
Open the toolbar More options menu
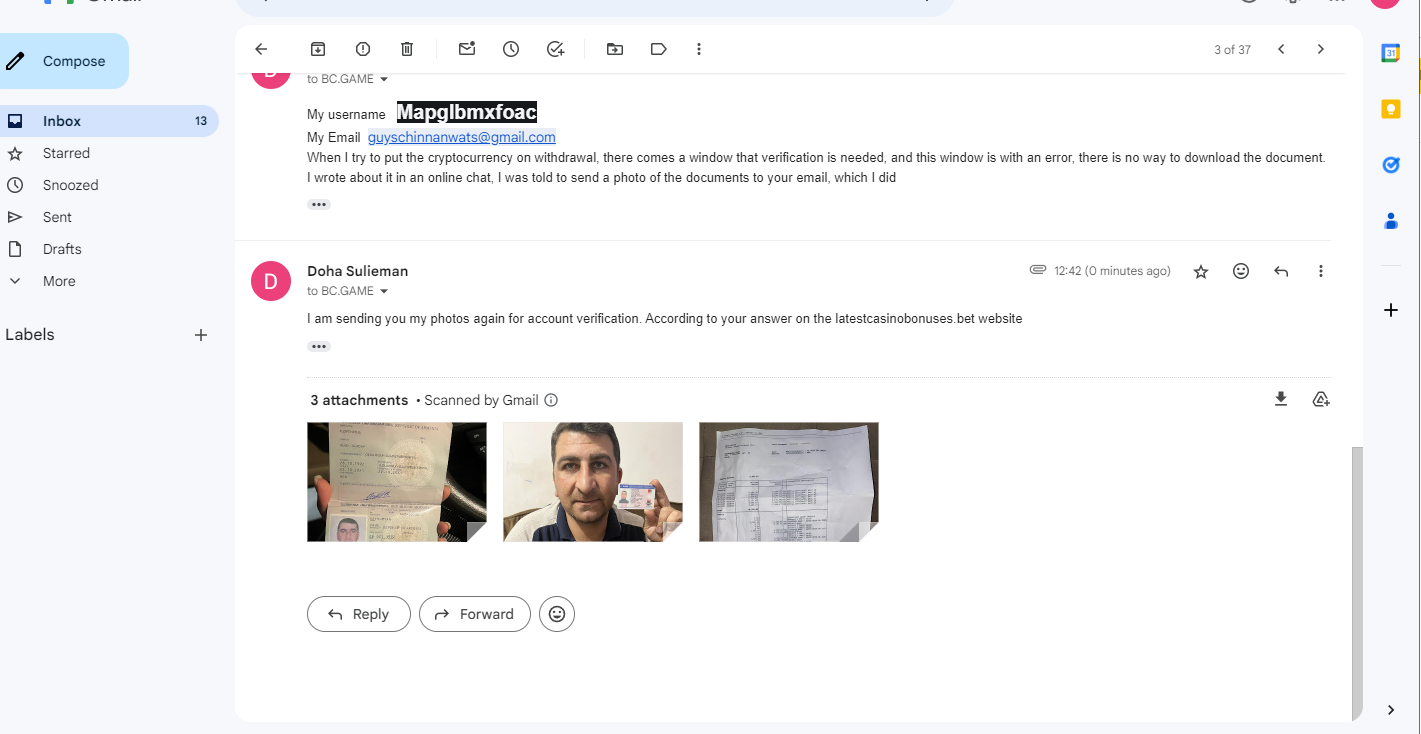click(x=699, y=49)
